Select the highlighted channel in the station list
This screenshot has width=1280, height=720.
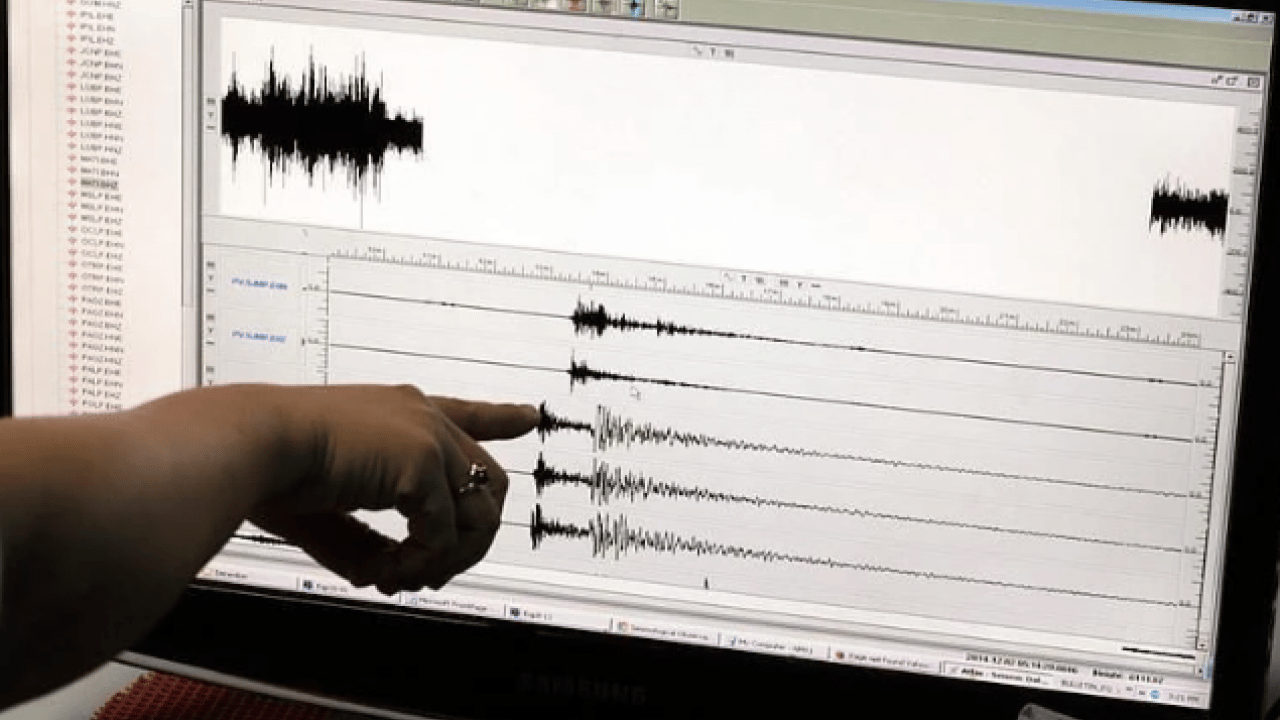coord(99,185)
